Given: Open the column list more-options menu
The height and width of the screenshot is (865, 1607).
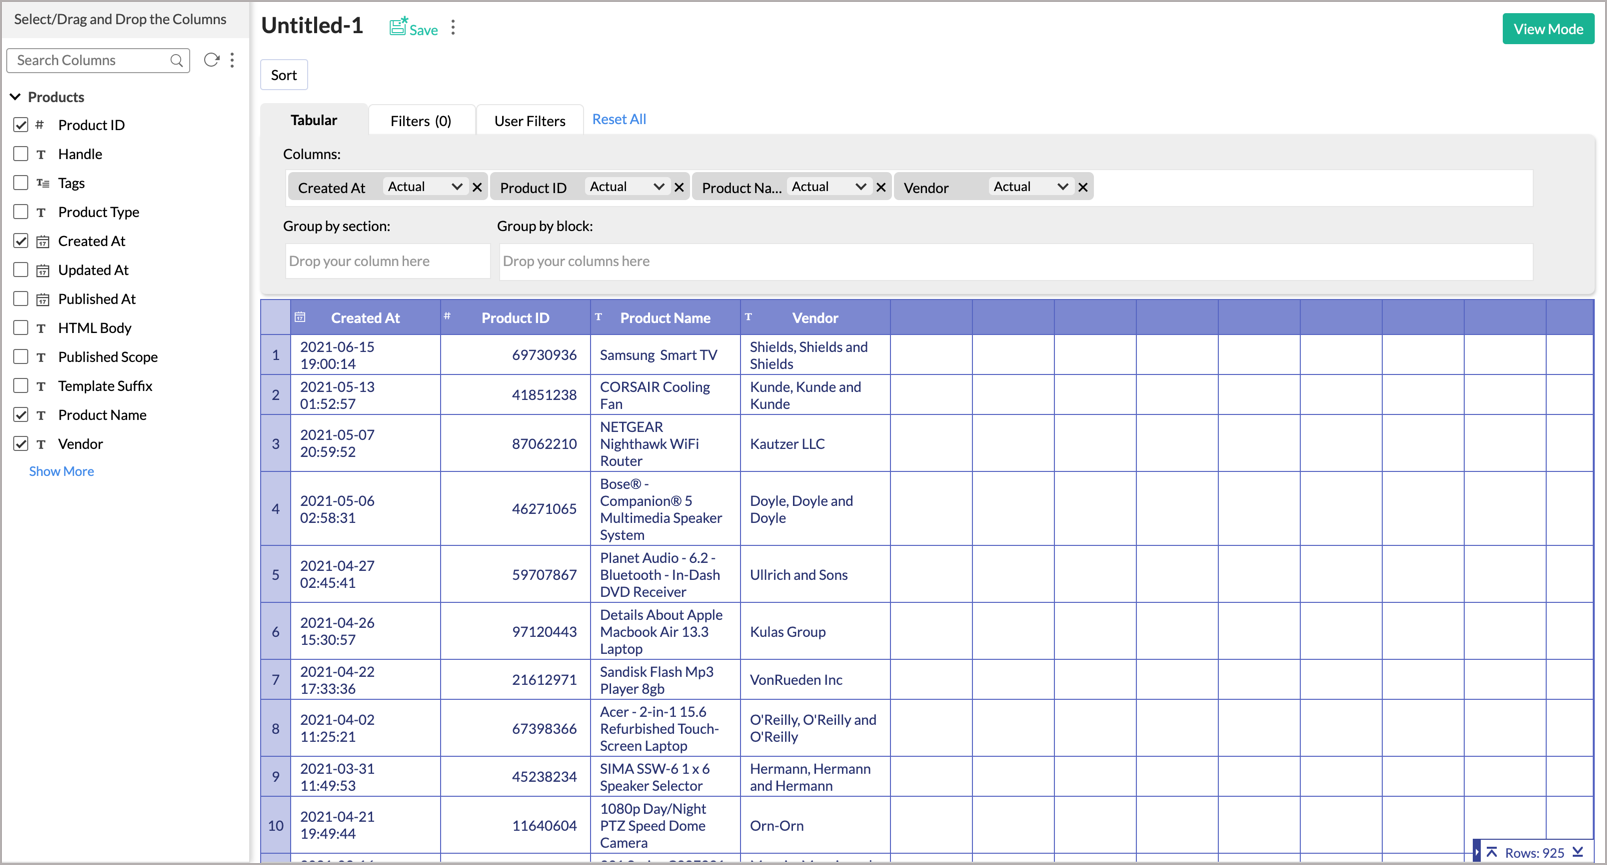Looking at the screenshot, I should pos(232,60).
